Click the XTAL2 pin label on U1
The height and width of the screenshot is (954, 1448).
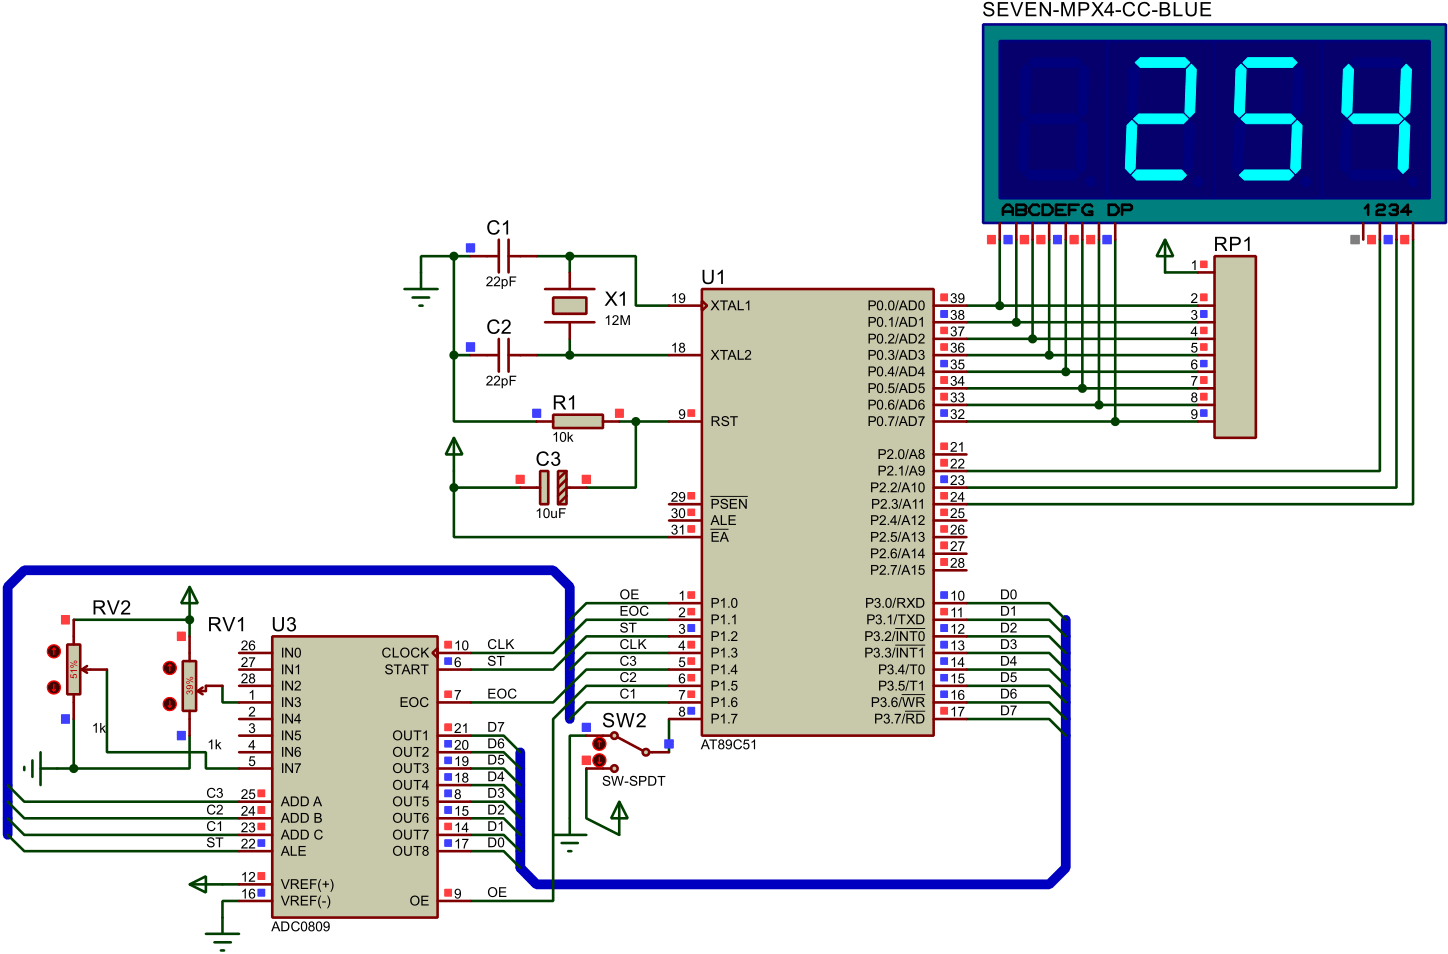pyautogui.click(x=730, y=355)
